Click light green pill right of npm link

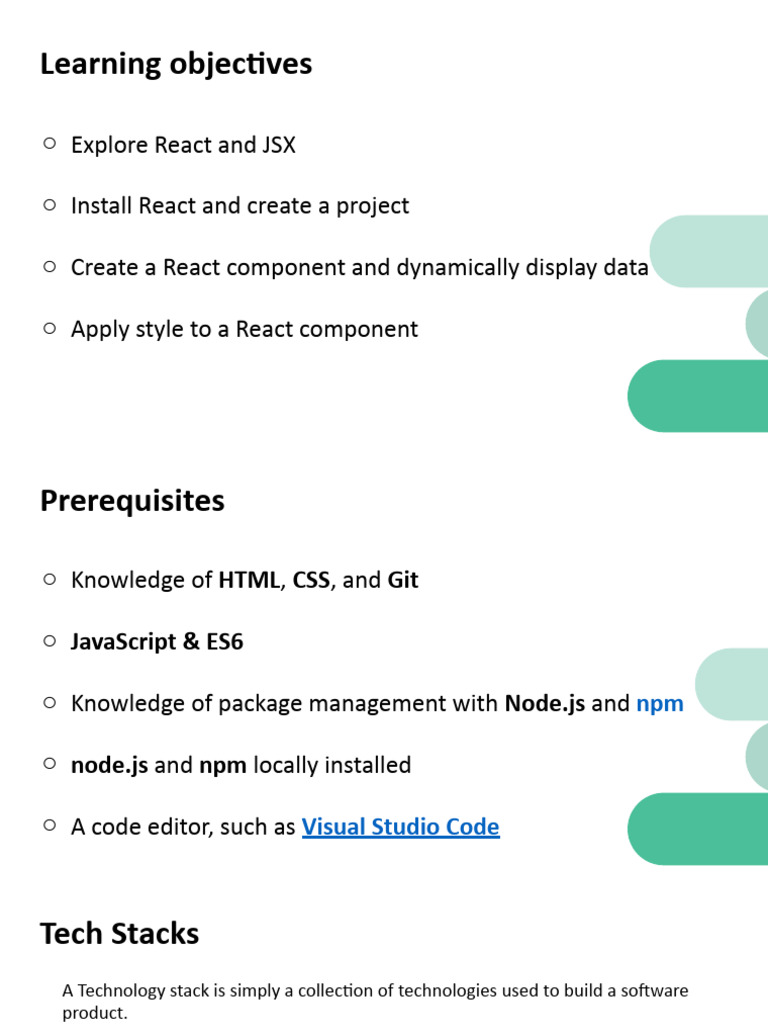pyautogui.click(x=731, y=684)
